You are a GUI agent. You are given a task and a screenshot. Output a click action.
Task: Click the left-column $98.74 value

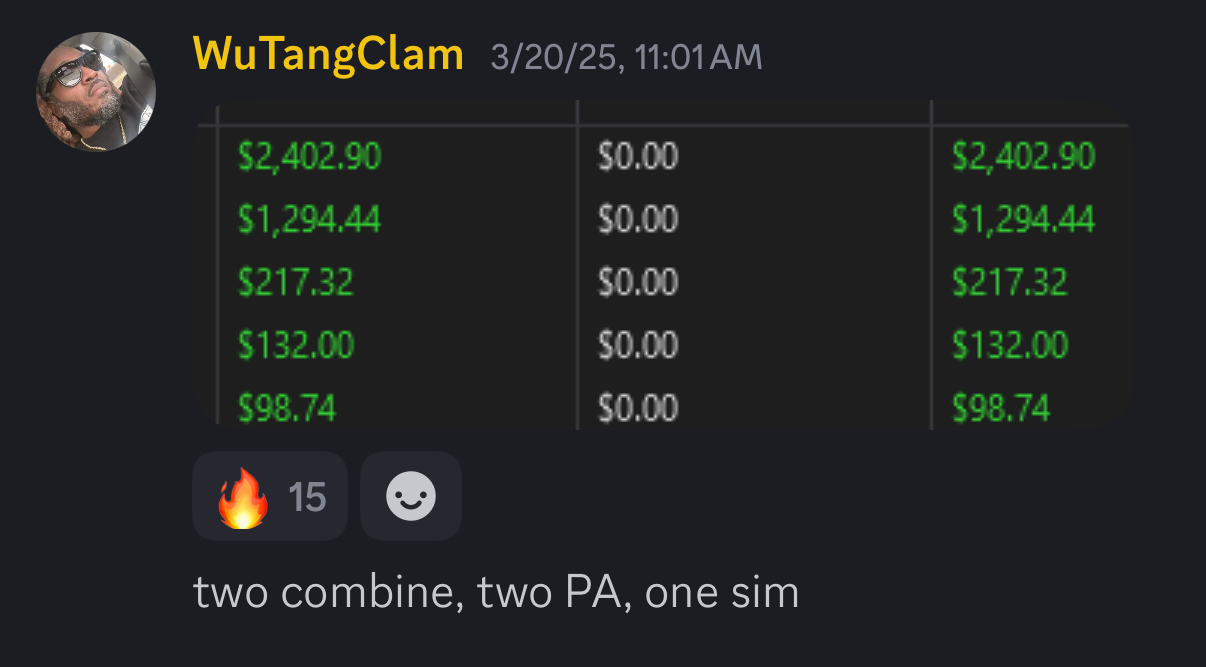pyautogui.click(x=287, y=407)
